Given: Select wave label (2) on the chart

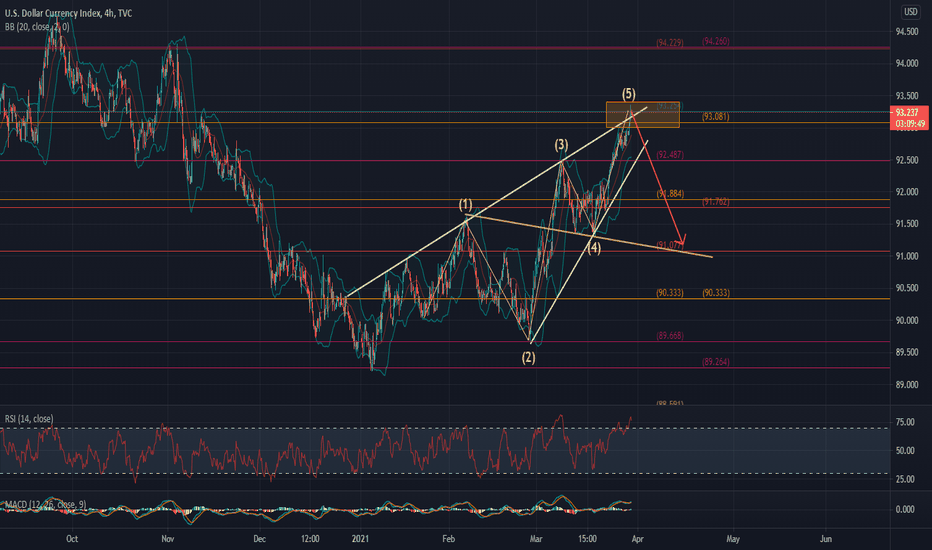Looking at the screenshot, I should pos(528,357).
